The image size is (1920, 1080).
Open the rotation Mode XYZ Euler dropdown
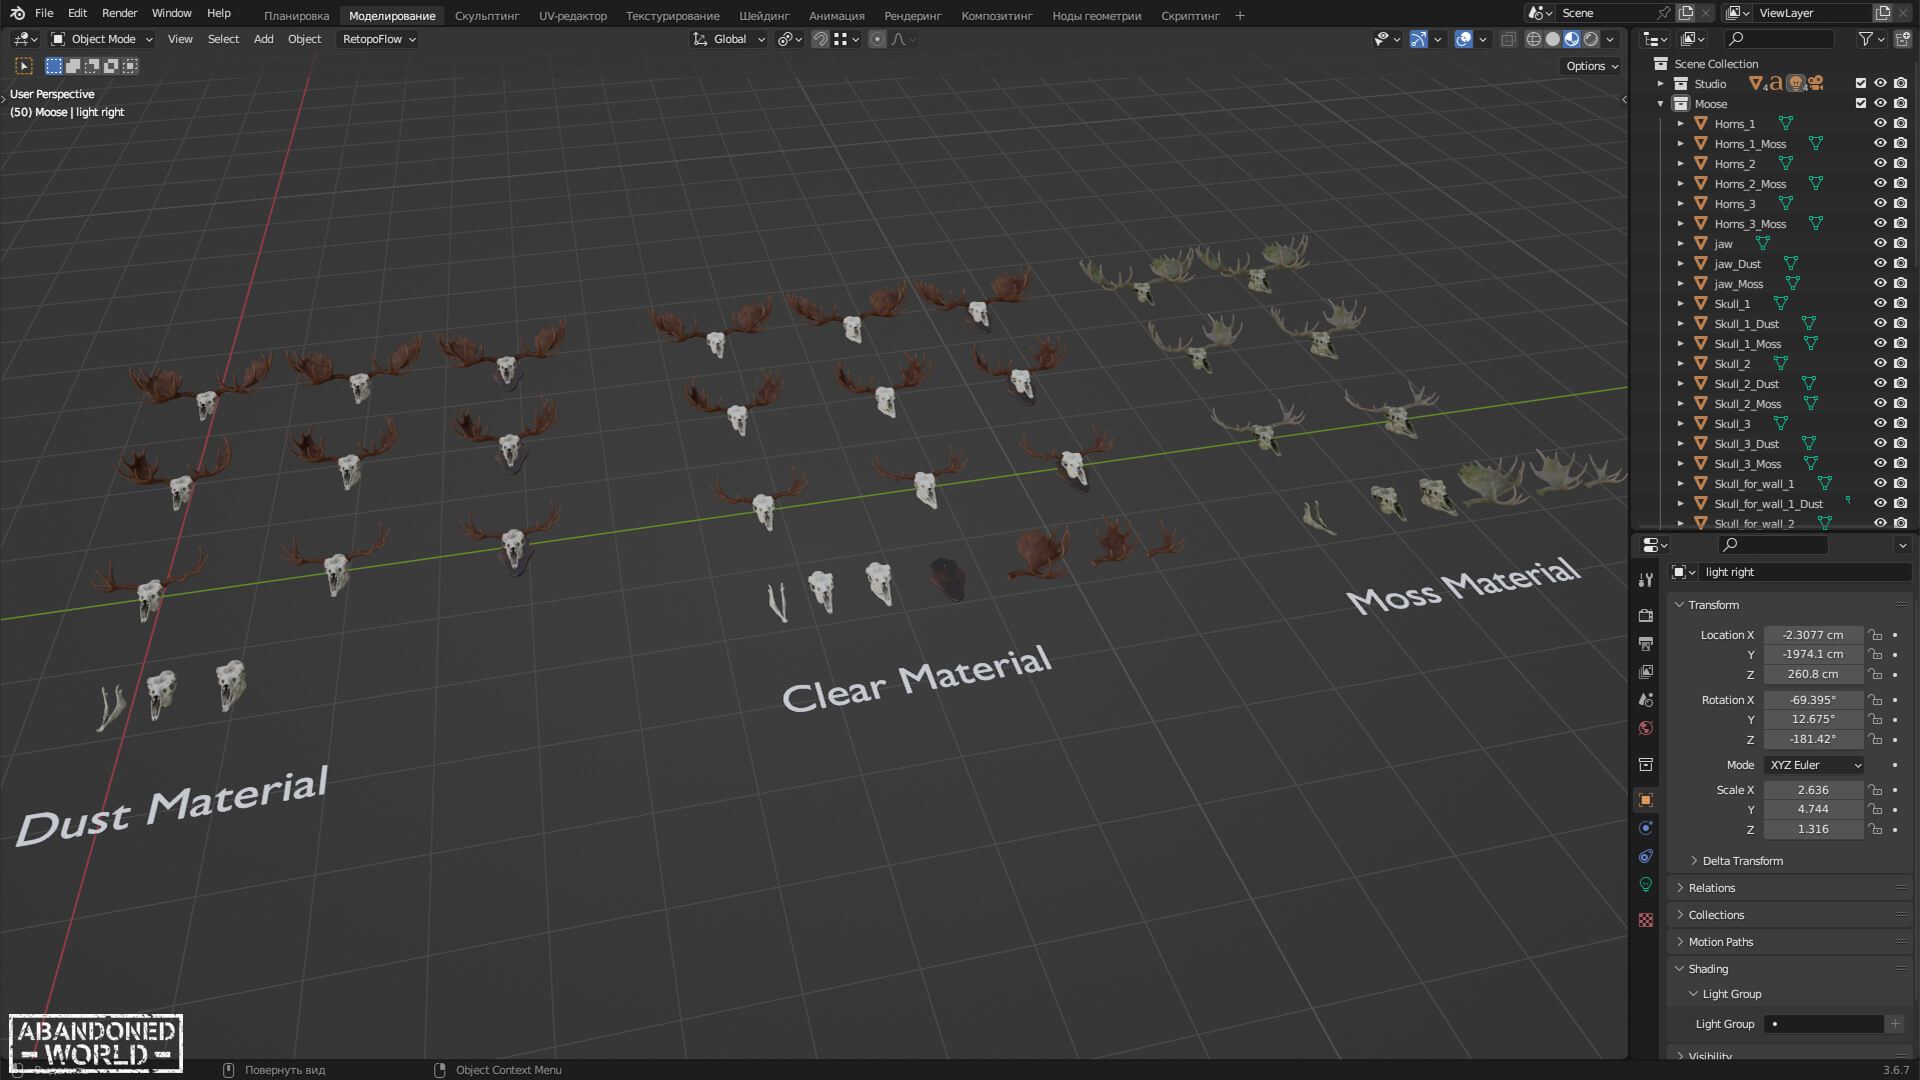click(1814, 765)
